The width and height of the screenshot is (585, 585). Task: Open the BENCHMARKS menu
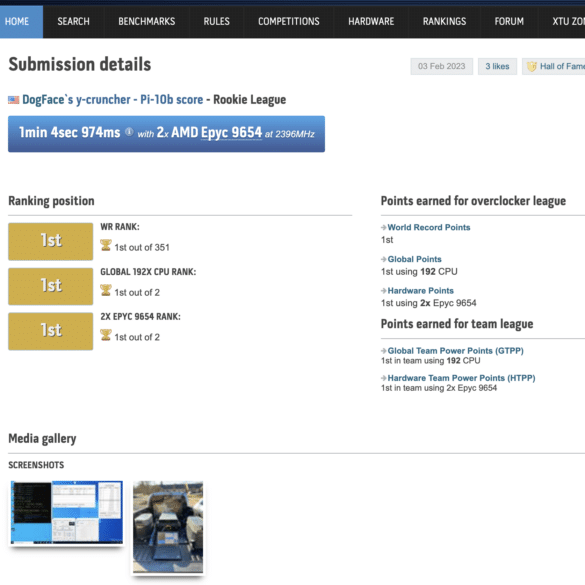click(x=147, y=21)
